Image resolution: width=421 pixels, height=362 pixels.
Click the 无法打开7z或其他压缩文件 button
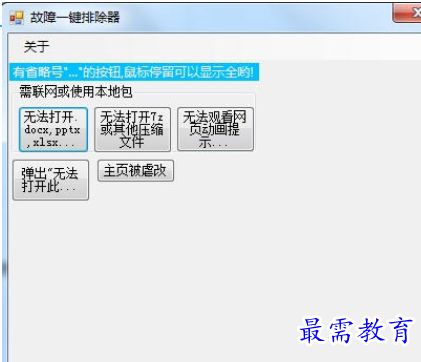click(x=132, y=129)
